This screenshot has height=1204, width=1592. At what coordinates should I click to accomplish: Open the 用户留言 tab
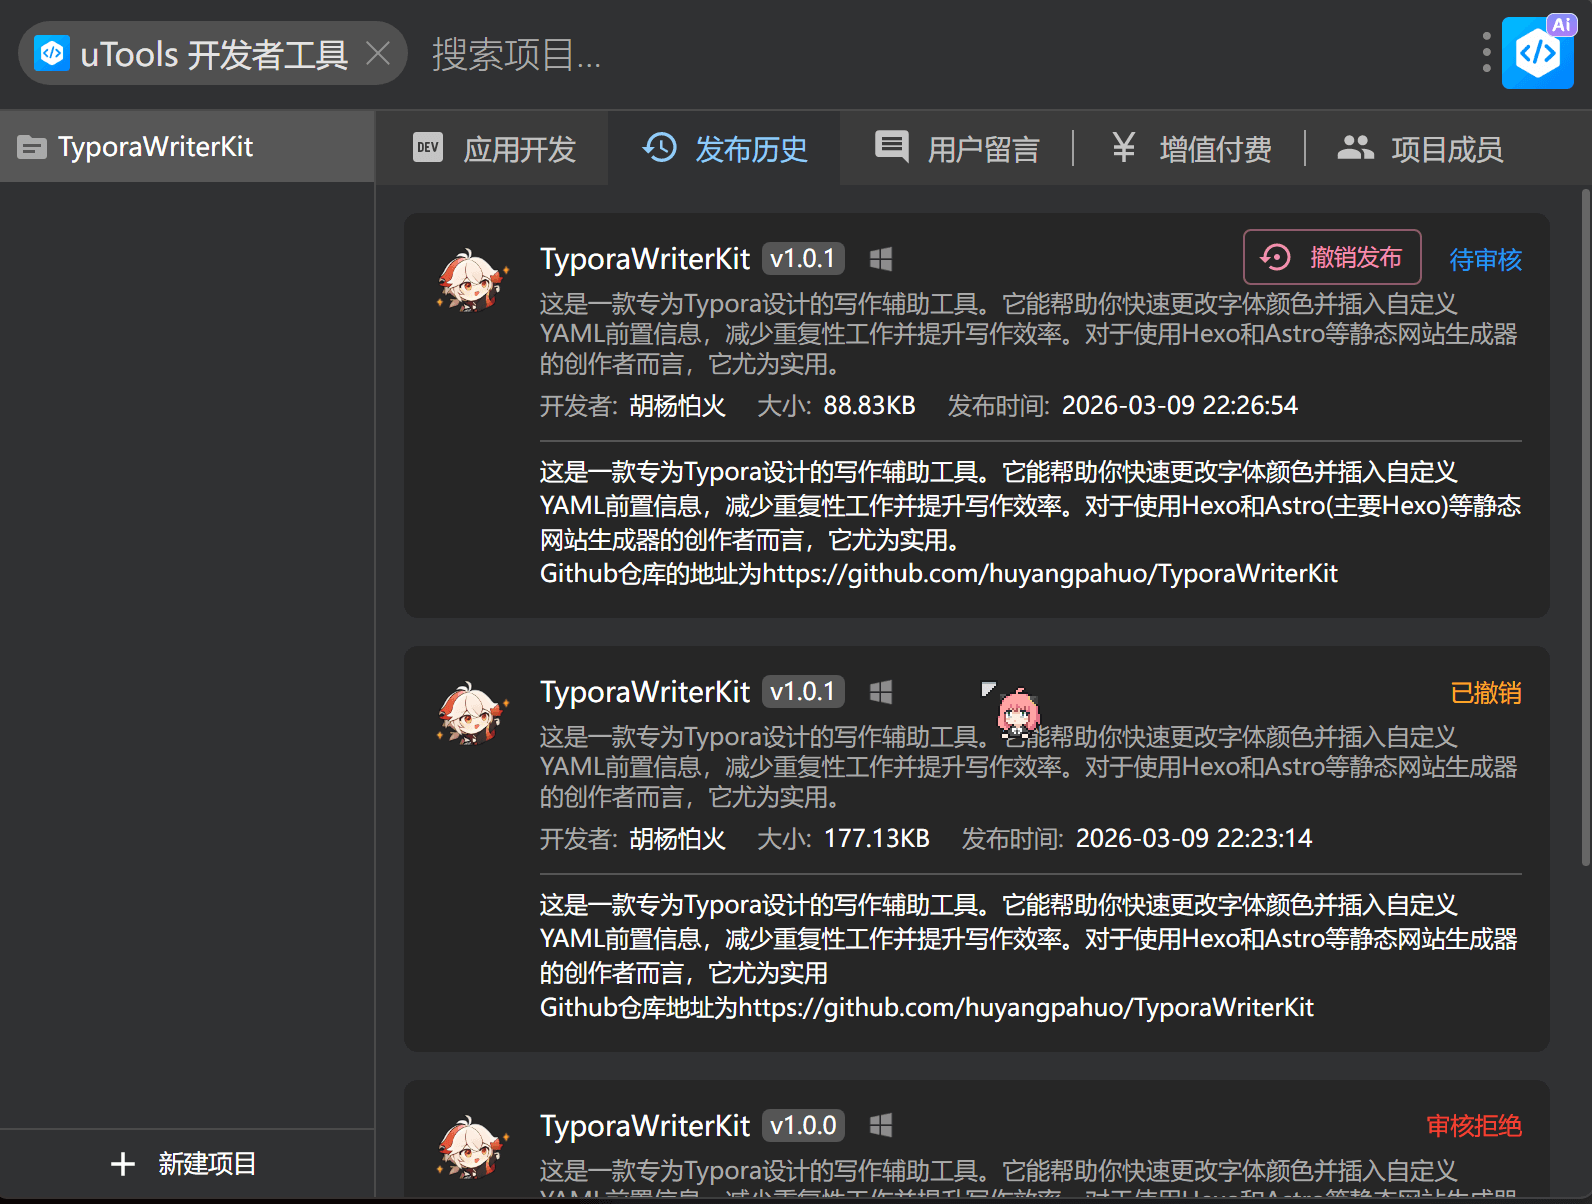click(957, 149)
